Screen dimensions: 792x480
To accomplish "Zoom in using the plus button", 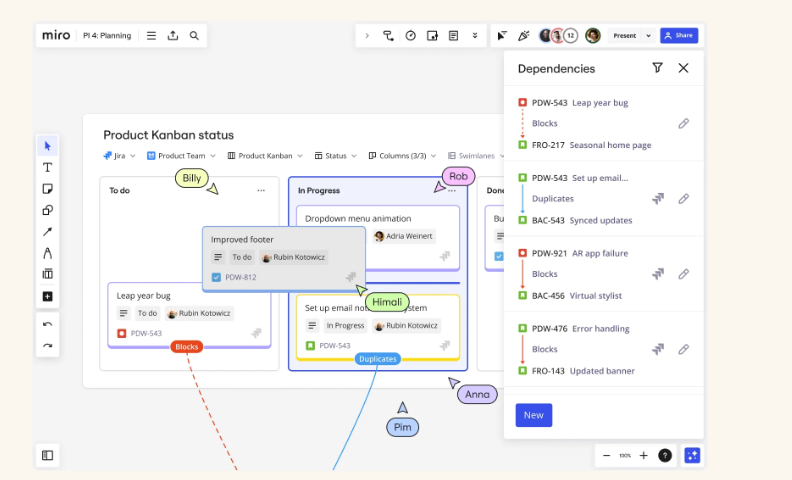I will coord(643,455).
